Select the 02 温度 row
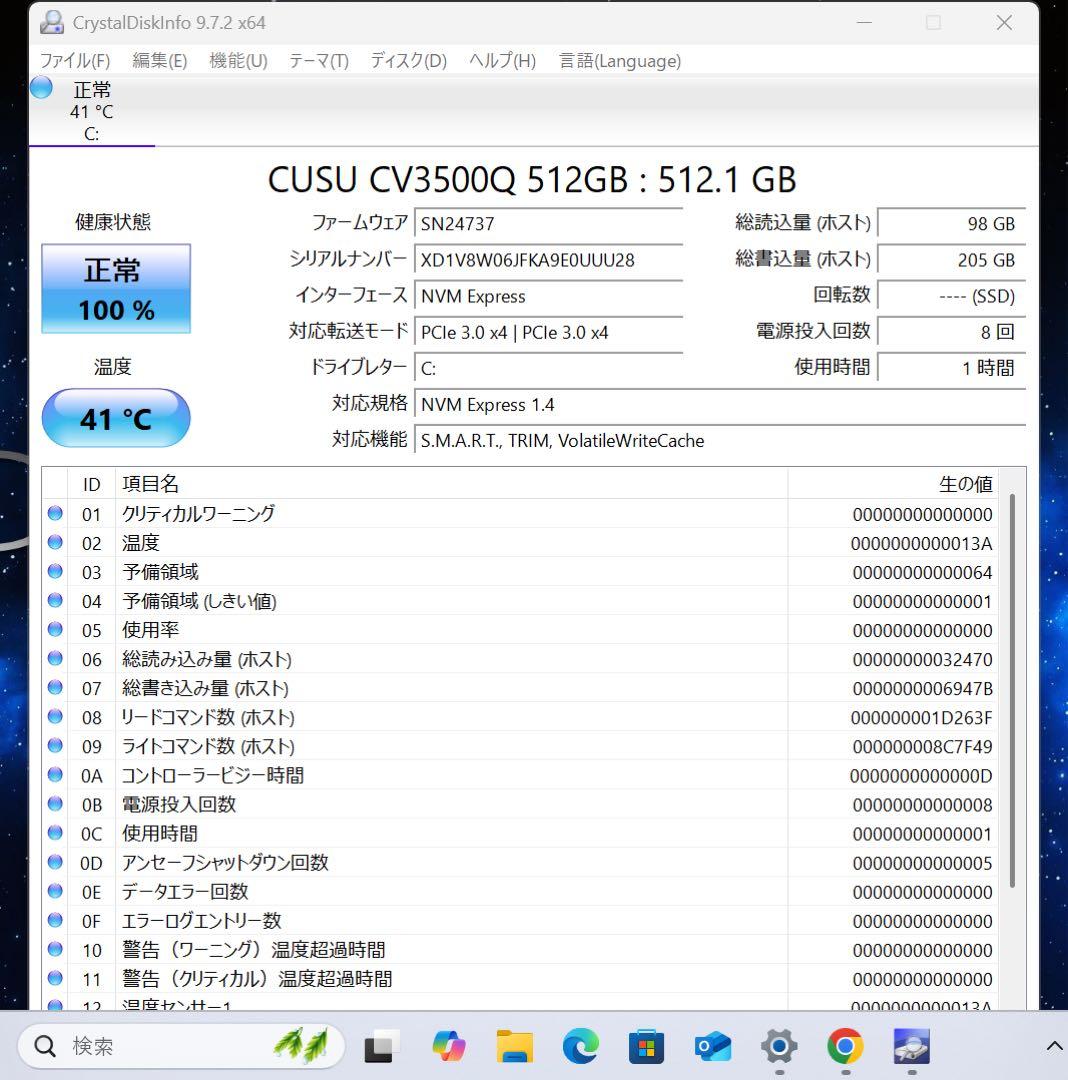 pos(520,543)
